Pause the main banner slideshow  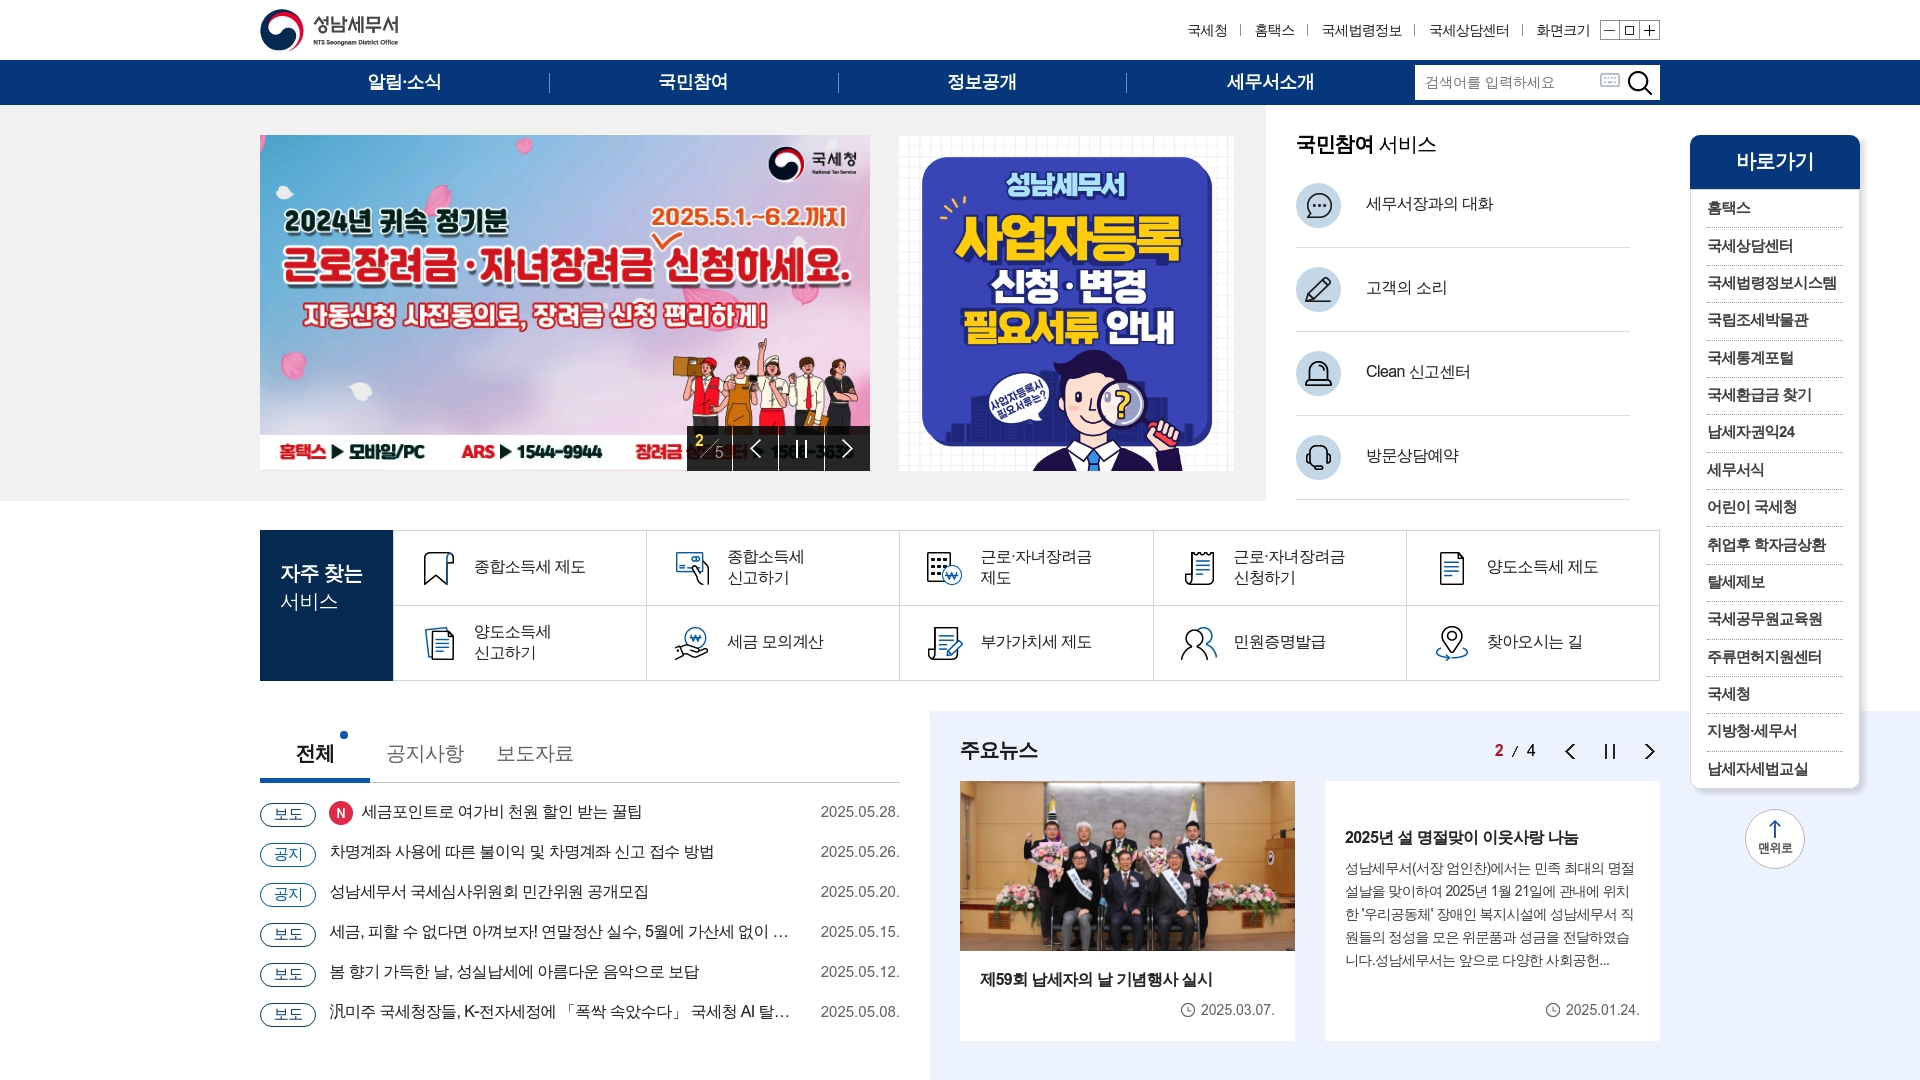[x=801, y=448]
